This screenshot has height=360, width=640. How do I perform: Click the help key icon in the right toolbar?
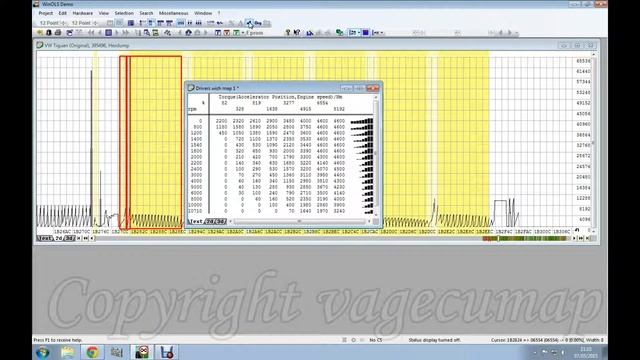pyautogui.click(x=288, y=32)
